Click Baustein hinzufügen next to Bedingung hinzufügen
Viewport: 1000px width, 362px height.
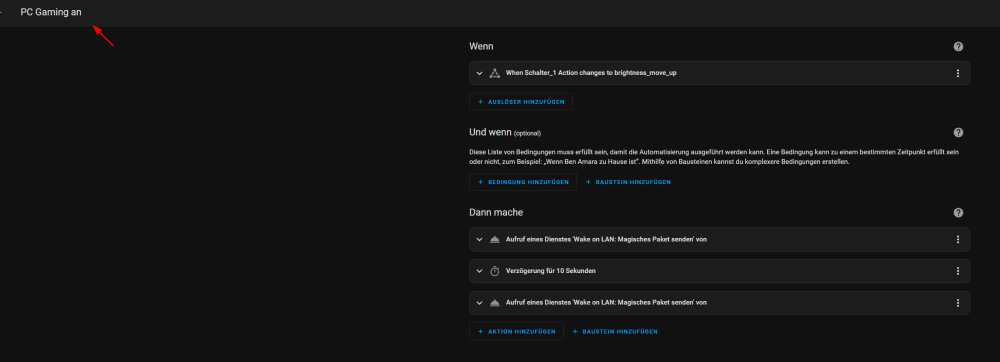click(x=628, y=182)
